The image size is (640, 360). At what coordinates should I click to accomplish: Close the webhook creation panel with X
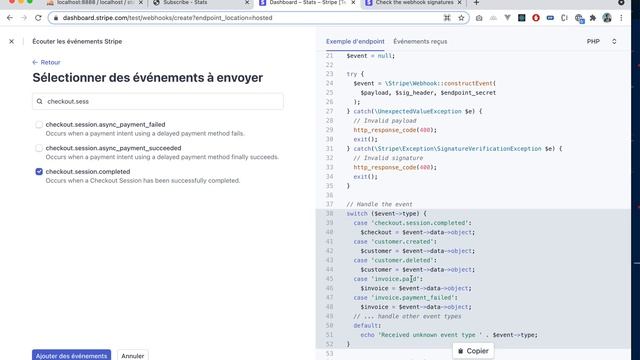pos(11,42)
